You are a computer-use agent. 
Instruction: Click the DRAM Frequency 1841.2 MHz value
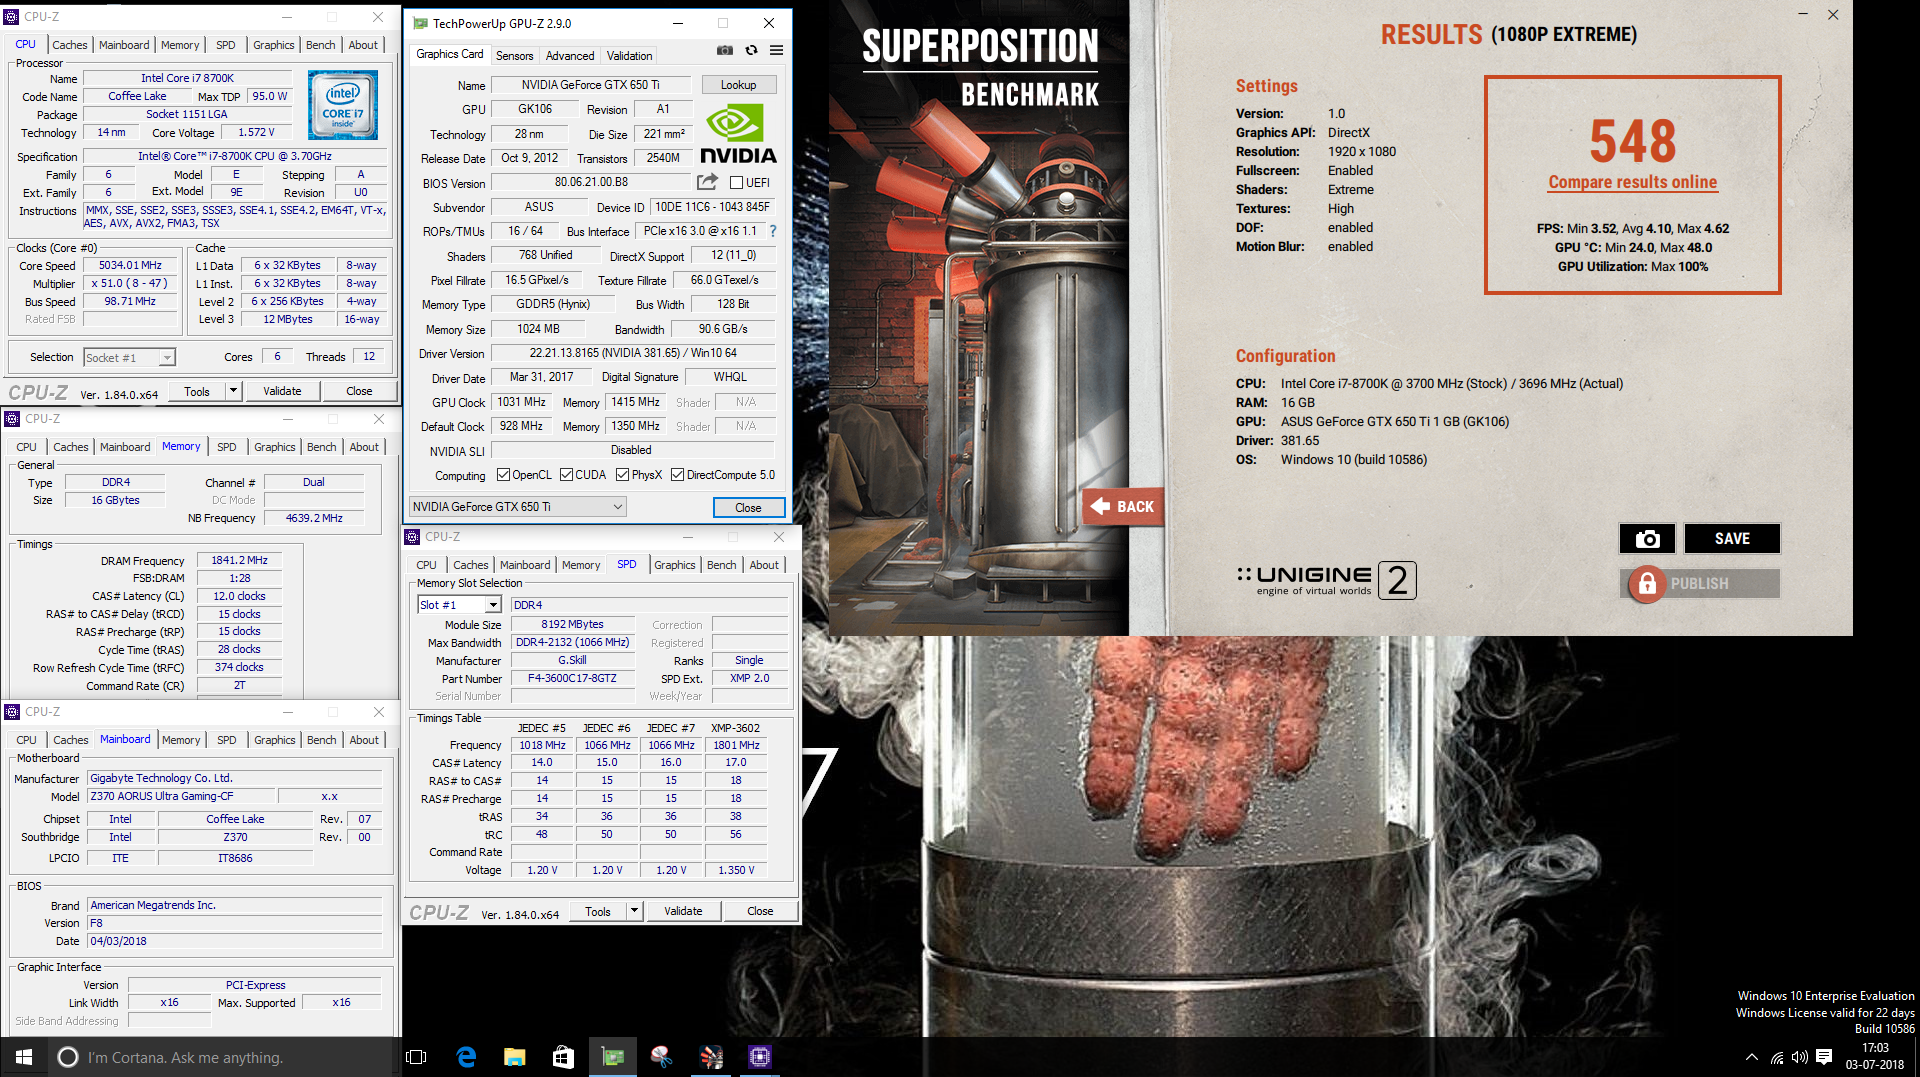239,560
